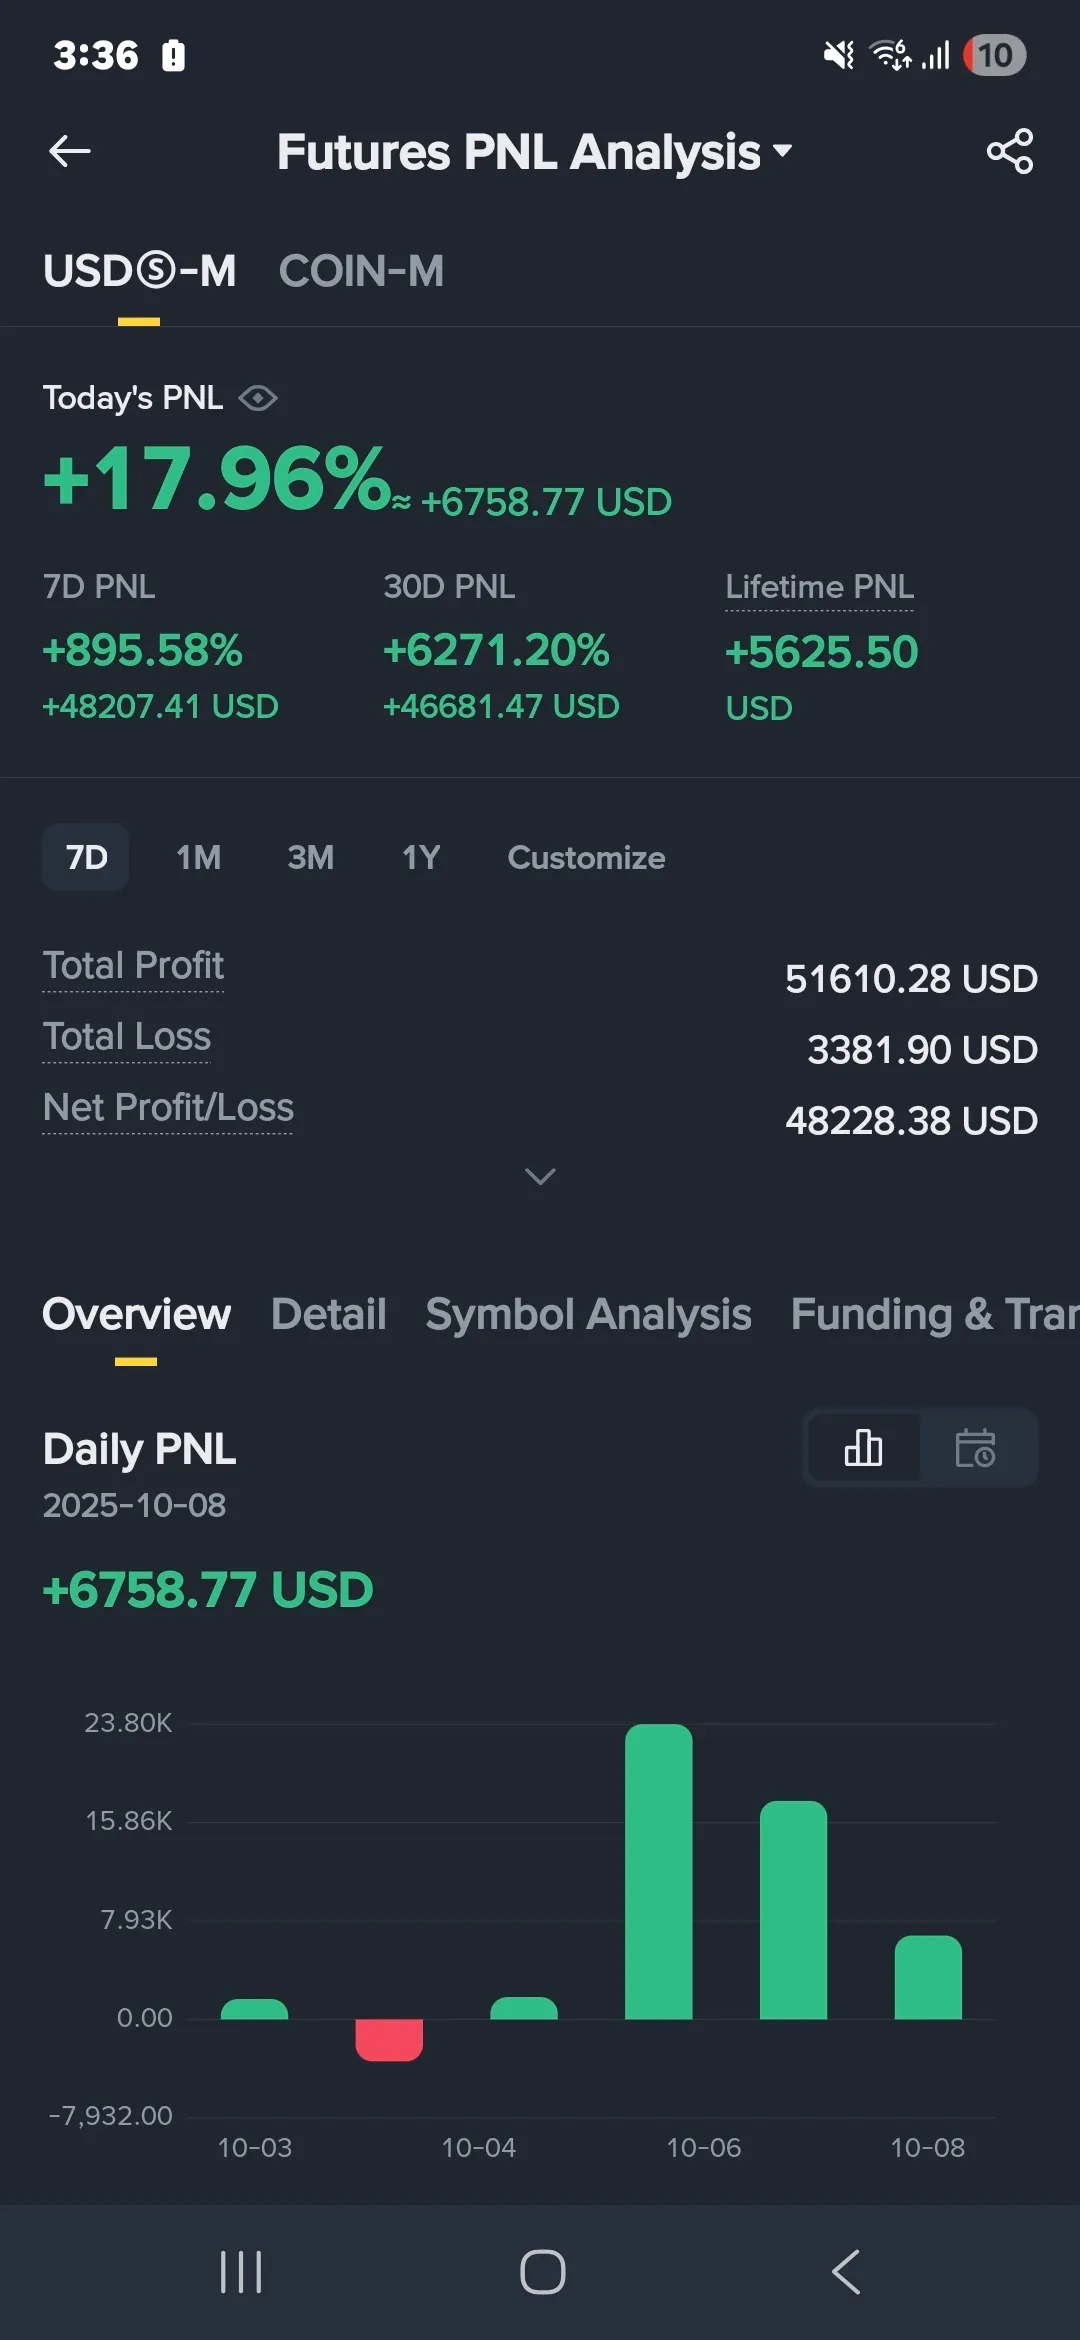Image resolution: width=1080 pixels, height=2340 pixels.
Task: Hide Today's PNL with eye icon
Action: (258, 398)
